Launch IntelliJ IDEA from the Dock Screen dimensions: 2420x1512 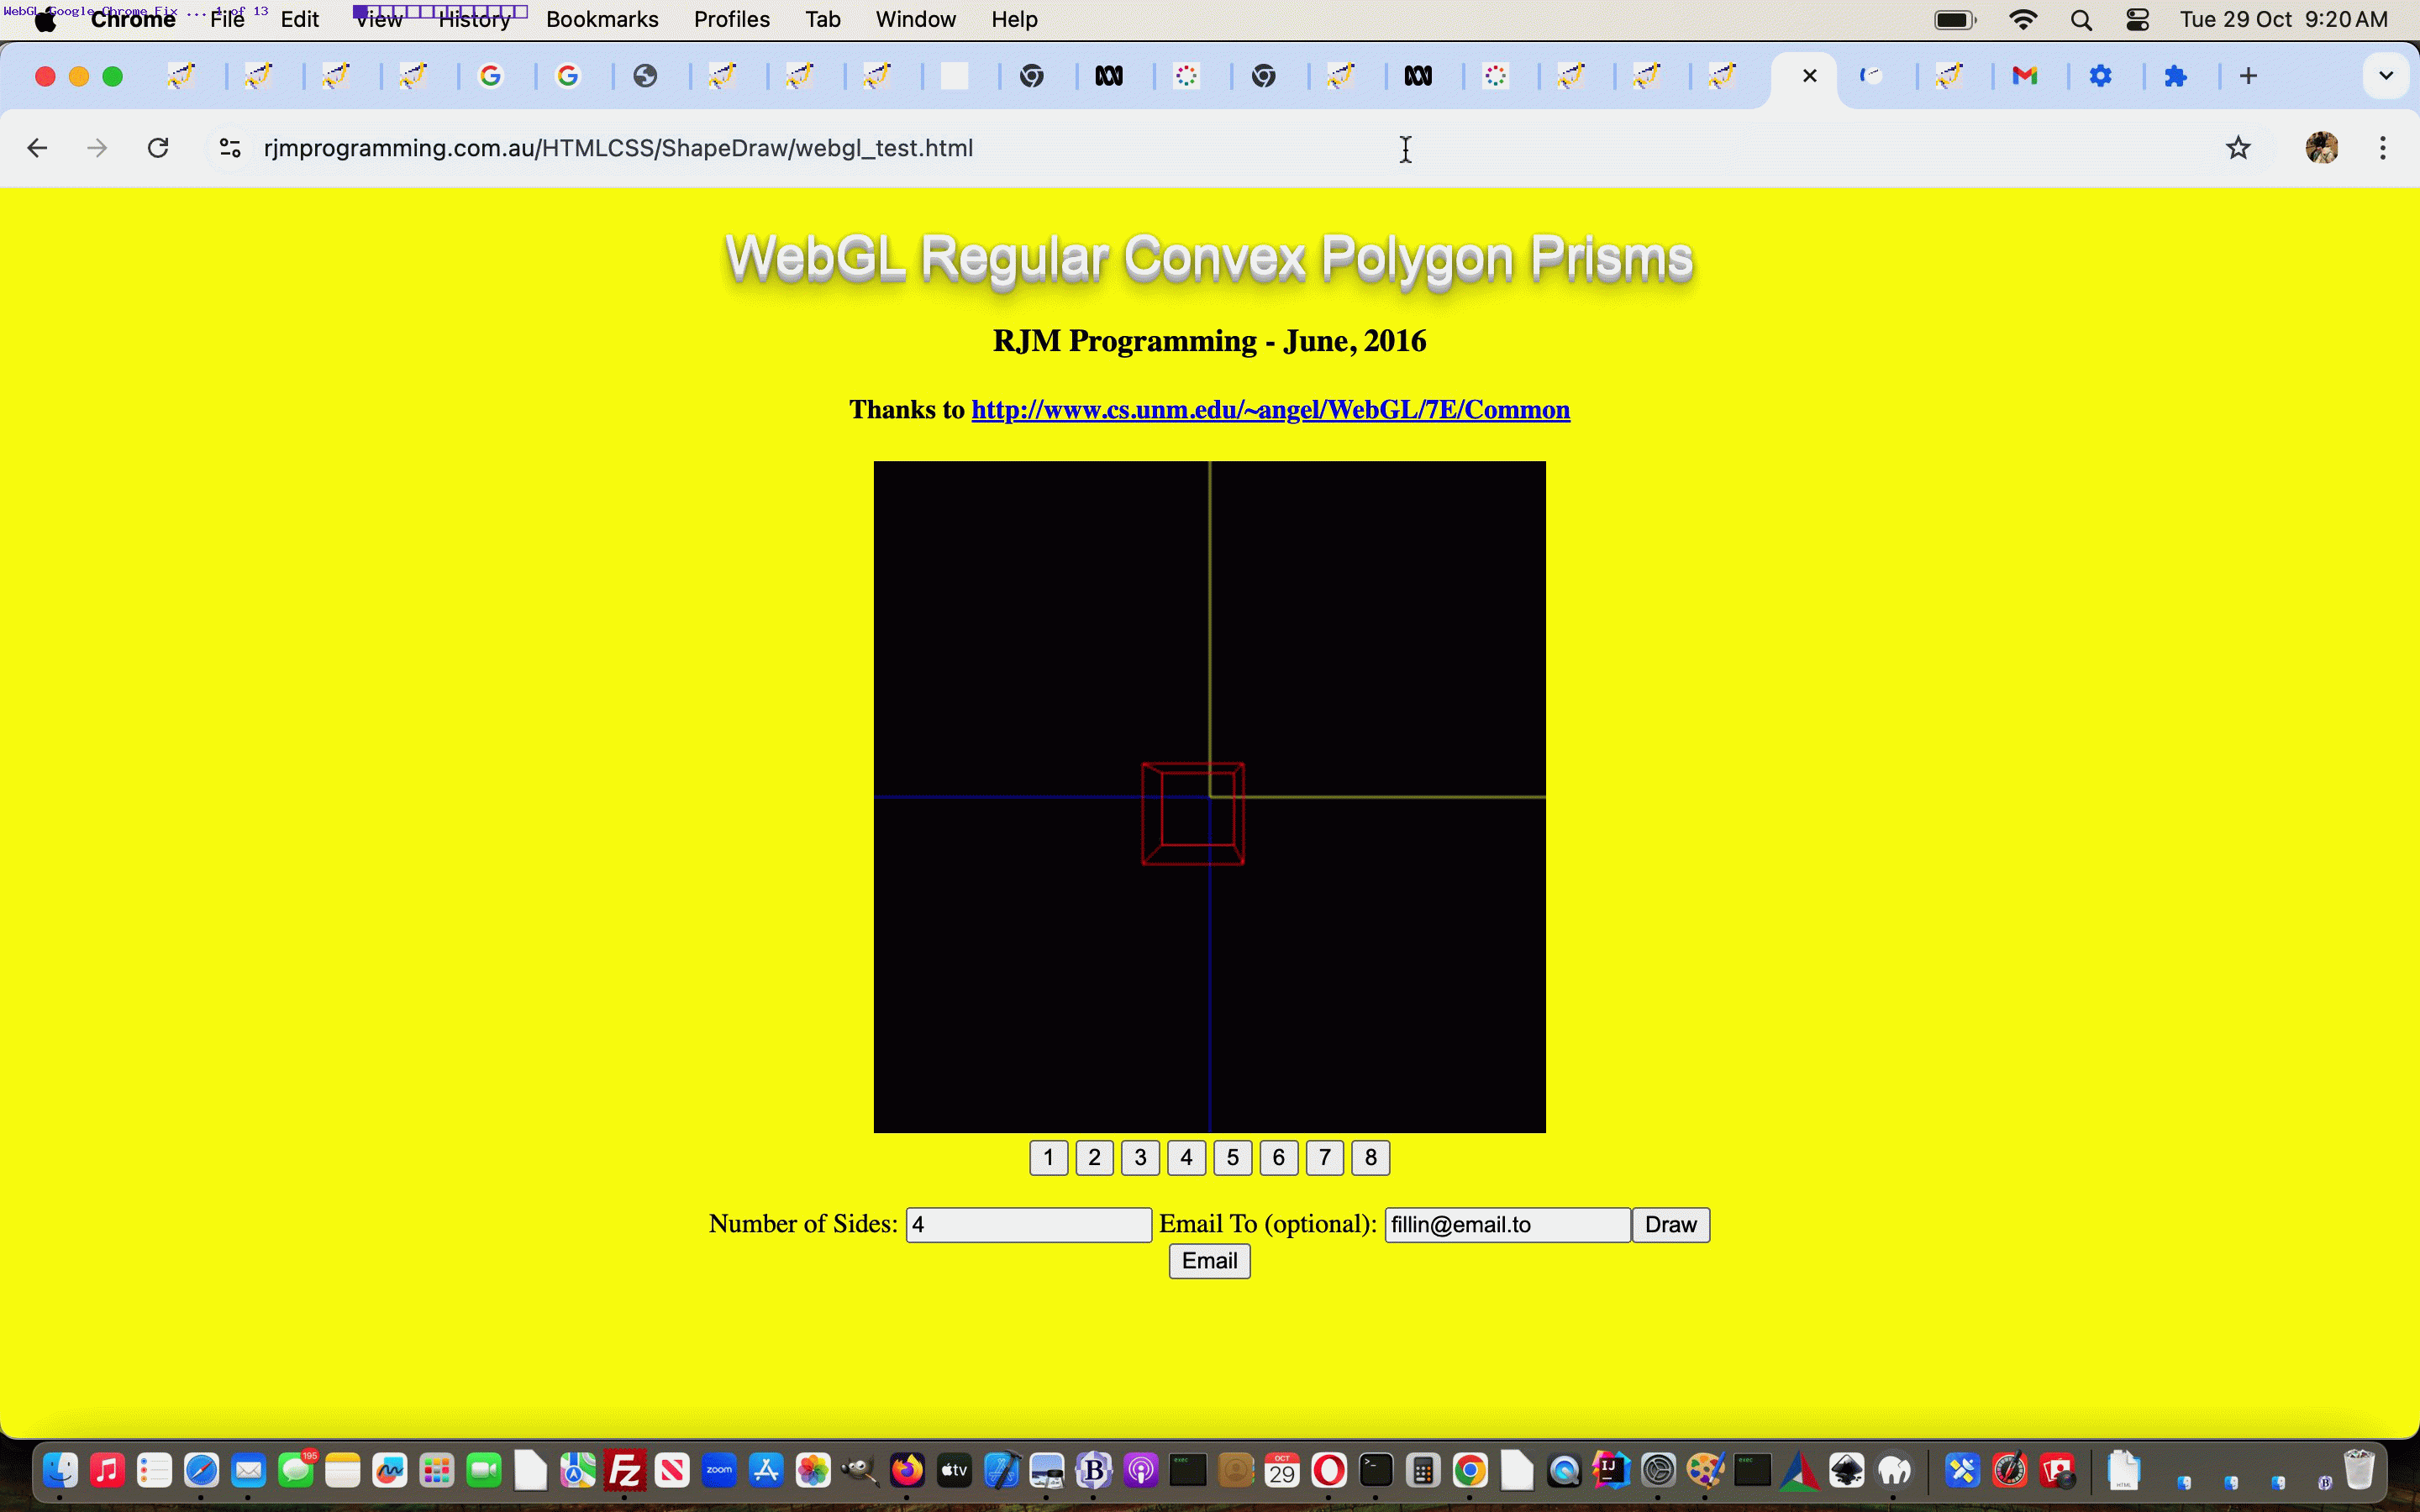click(1611, 1470)
